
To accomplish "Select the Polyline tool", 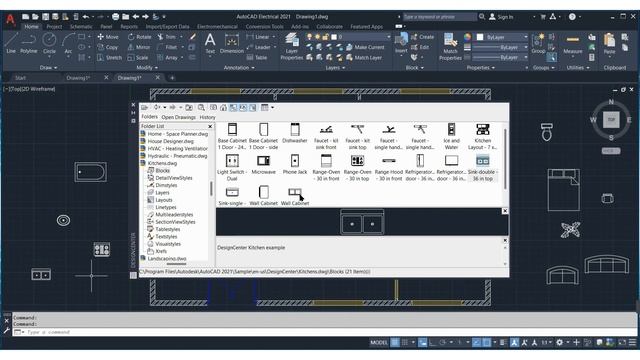I will (x=29, y=43).
